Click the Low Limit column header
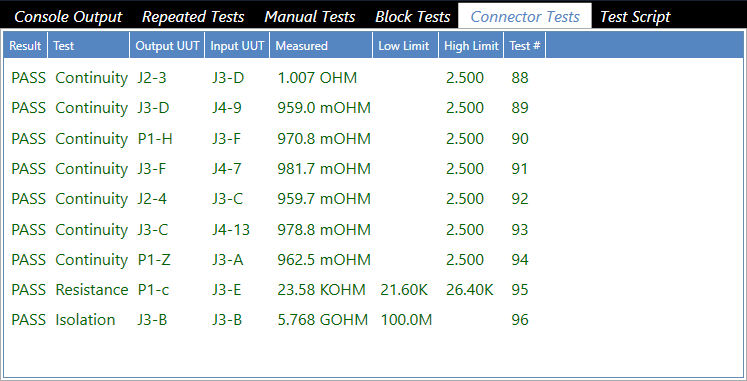The image size is (747, 381). pos(405,46)
